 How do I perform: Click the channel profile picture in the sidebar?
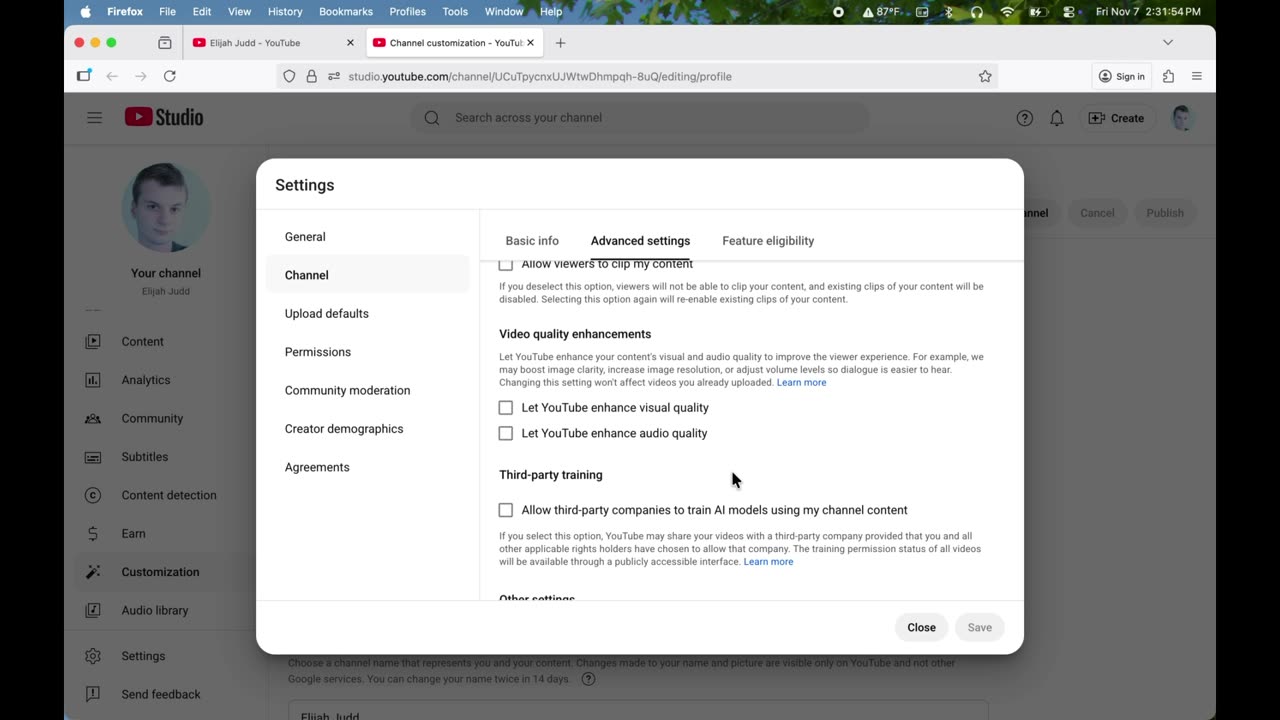click(x=166, y=207)
